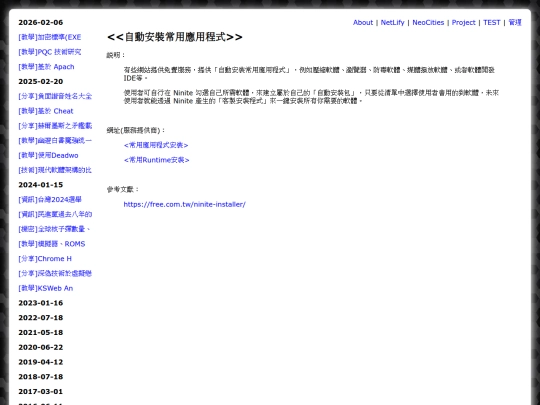
Task: Expand the 2019-04-12 date group
Action: (x=41, y=362)
